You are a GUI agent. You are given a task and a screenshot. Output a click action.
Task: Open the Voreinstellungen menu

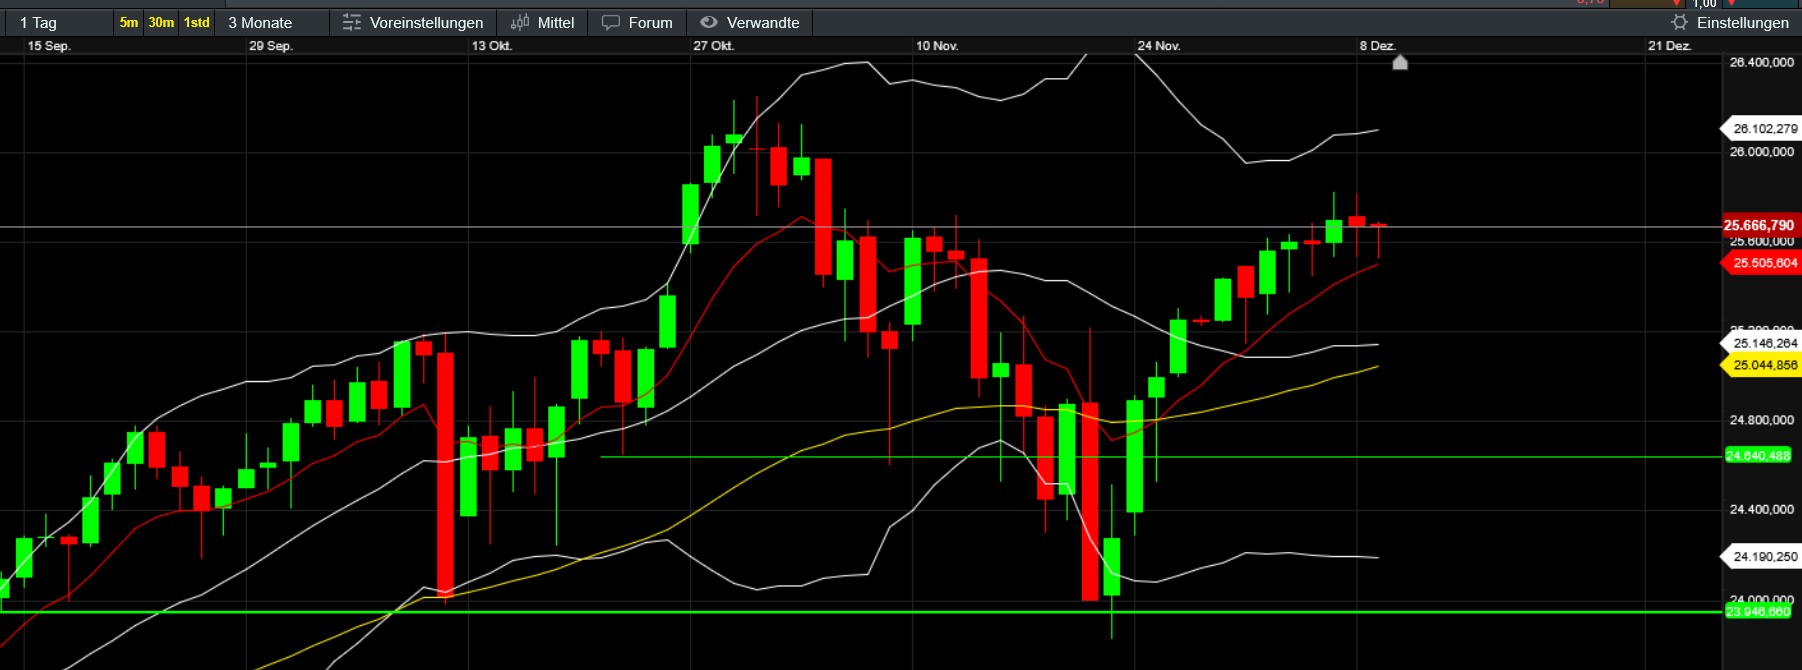(413, 22)
